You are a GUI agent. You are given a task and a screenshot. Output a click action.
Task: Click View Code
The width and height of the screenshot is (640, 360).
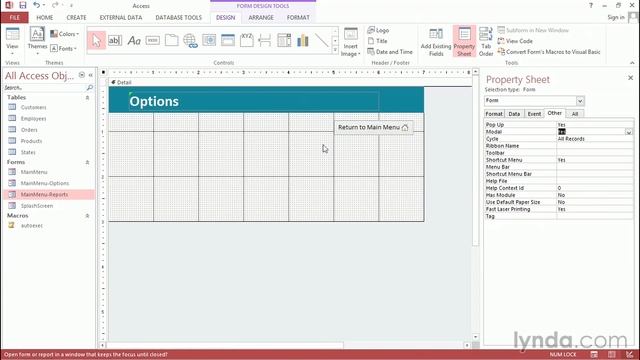pyautogui.click(x=515, y=41)
